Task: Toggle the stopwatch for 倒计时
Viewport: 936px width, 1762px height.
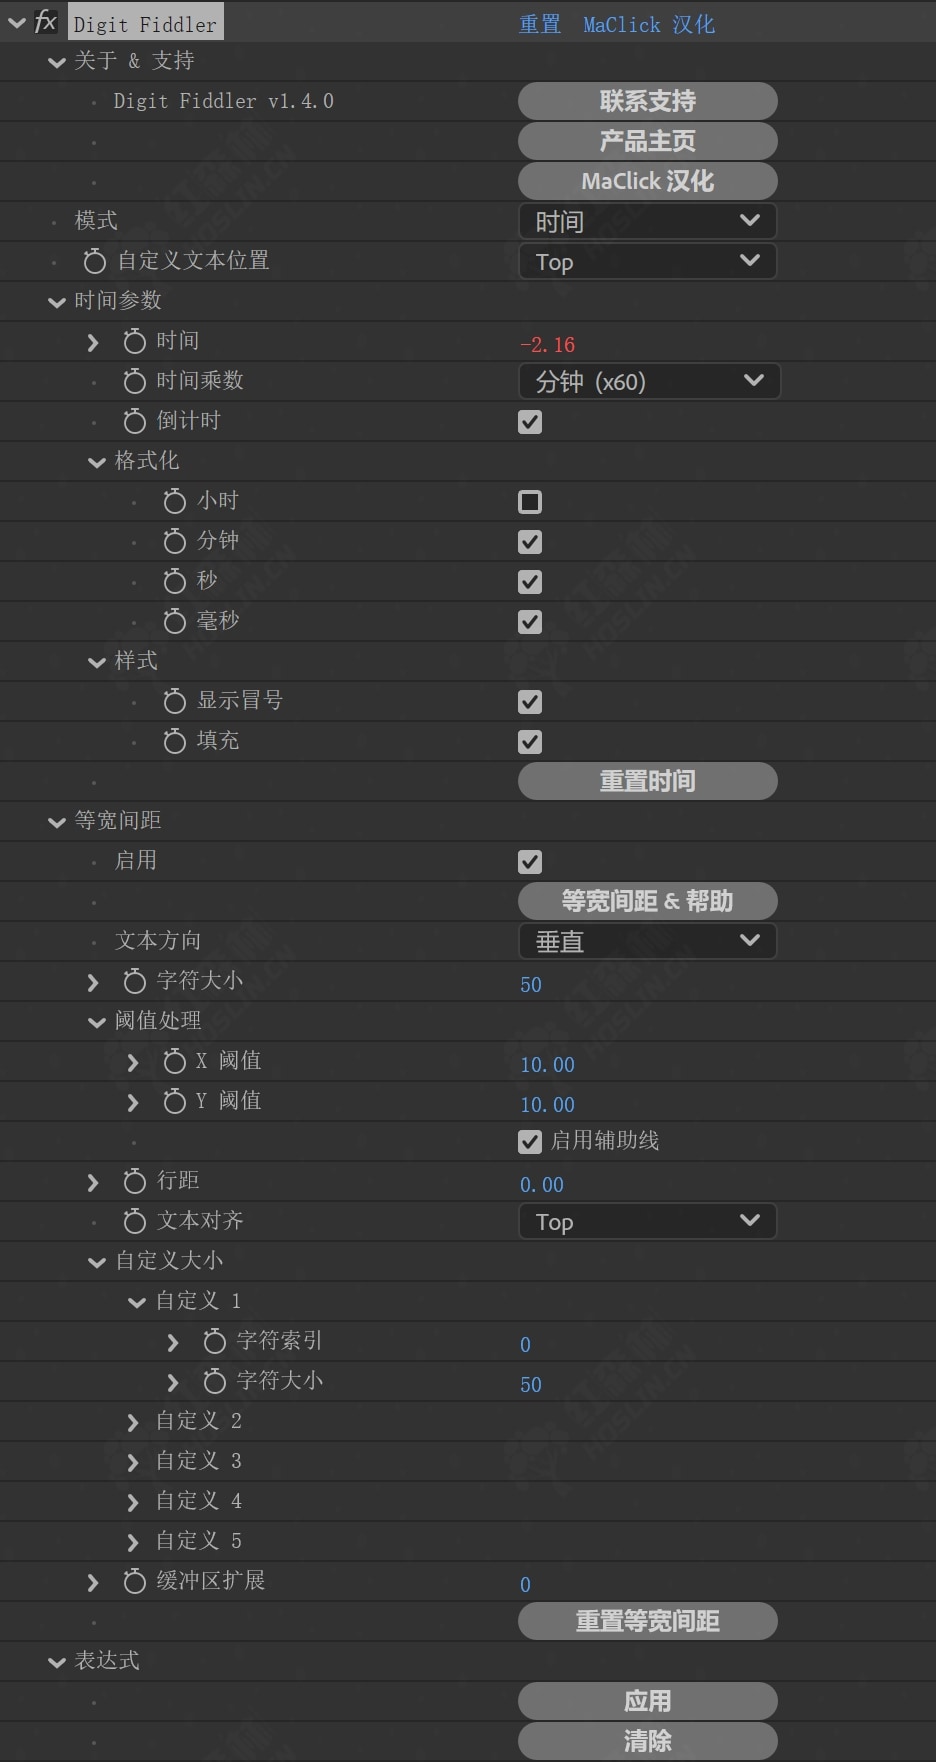Action: [134, 421]
